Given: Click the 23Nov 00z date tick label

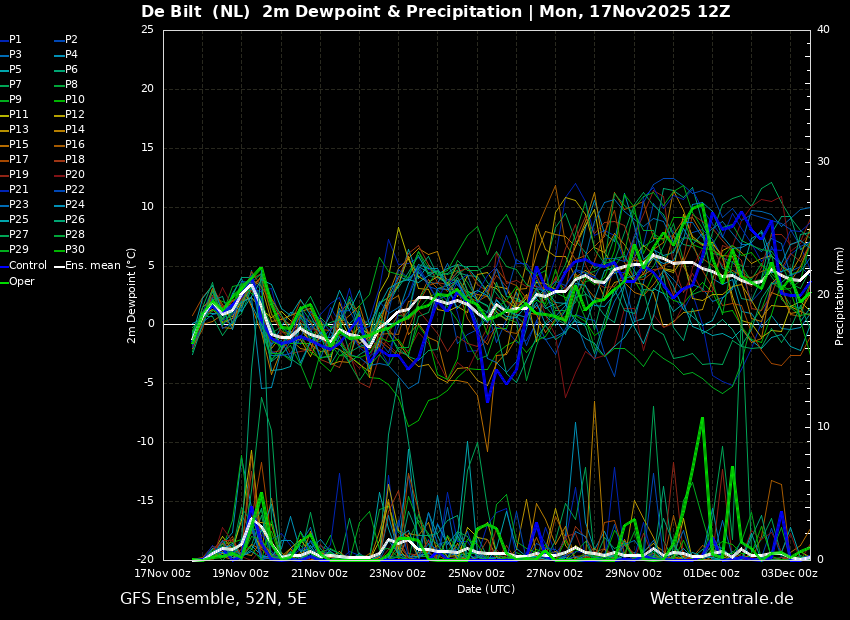Looking at the screenshot, I should (398, 573).
